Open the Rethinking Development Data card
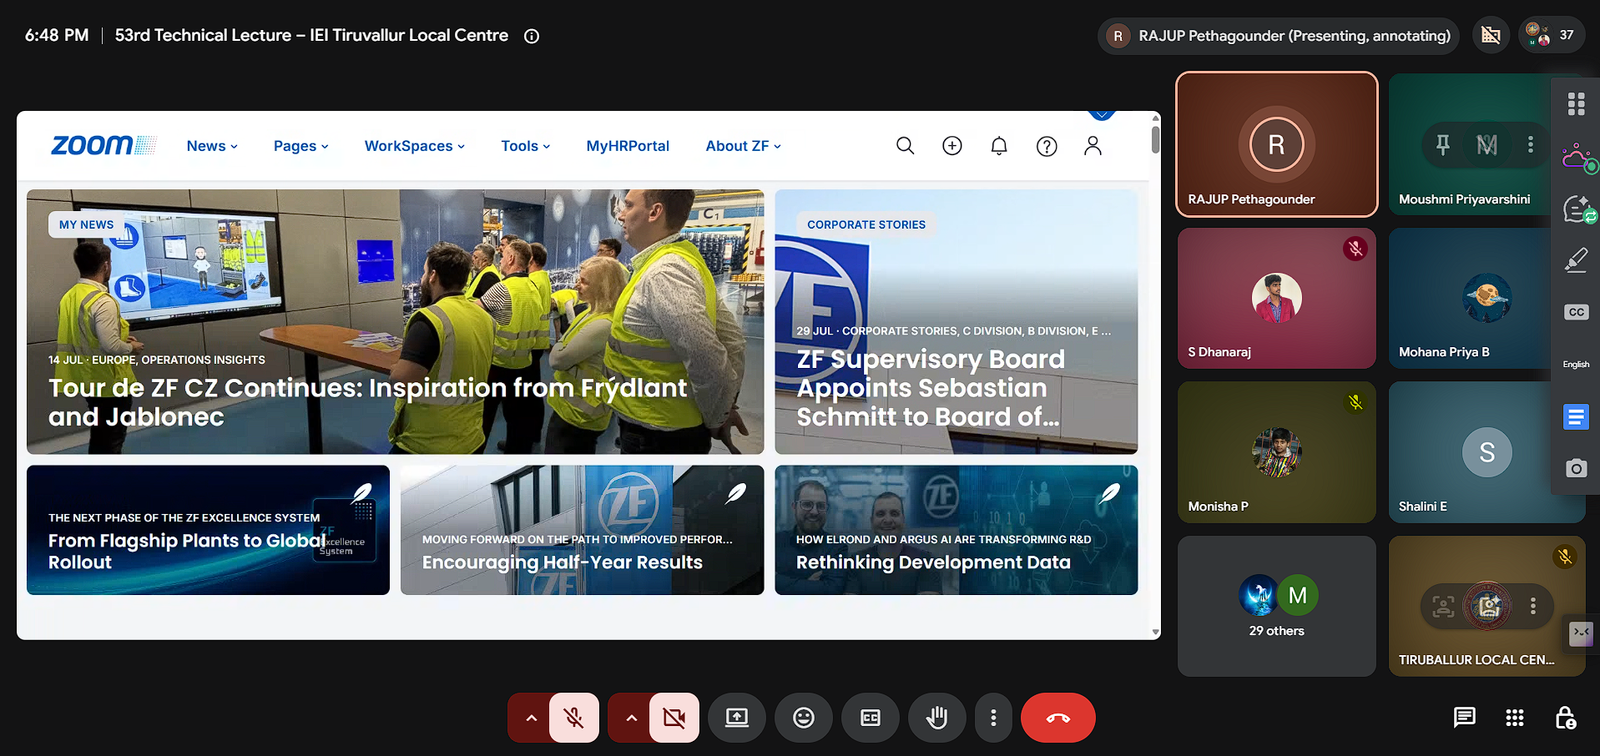Viewport: 1600px width, 756px height. 956,530
